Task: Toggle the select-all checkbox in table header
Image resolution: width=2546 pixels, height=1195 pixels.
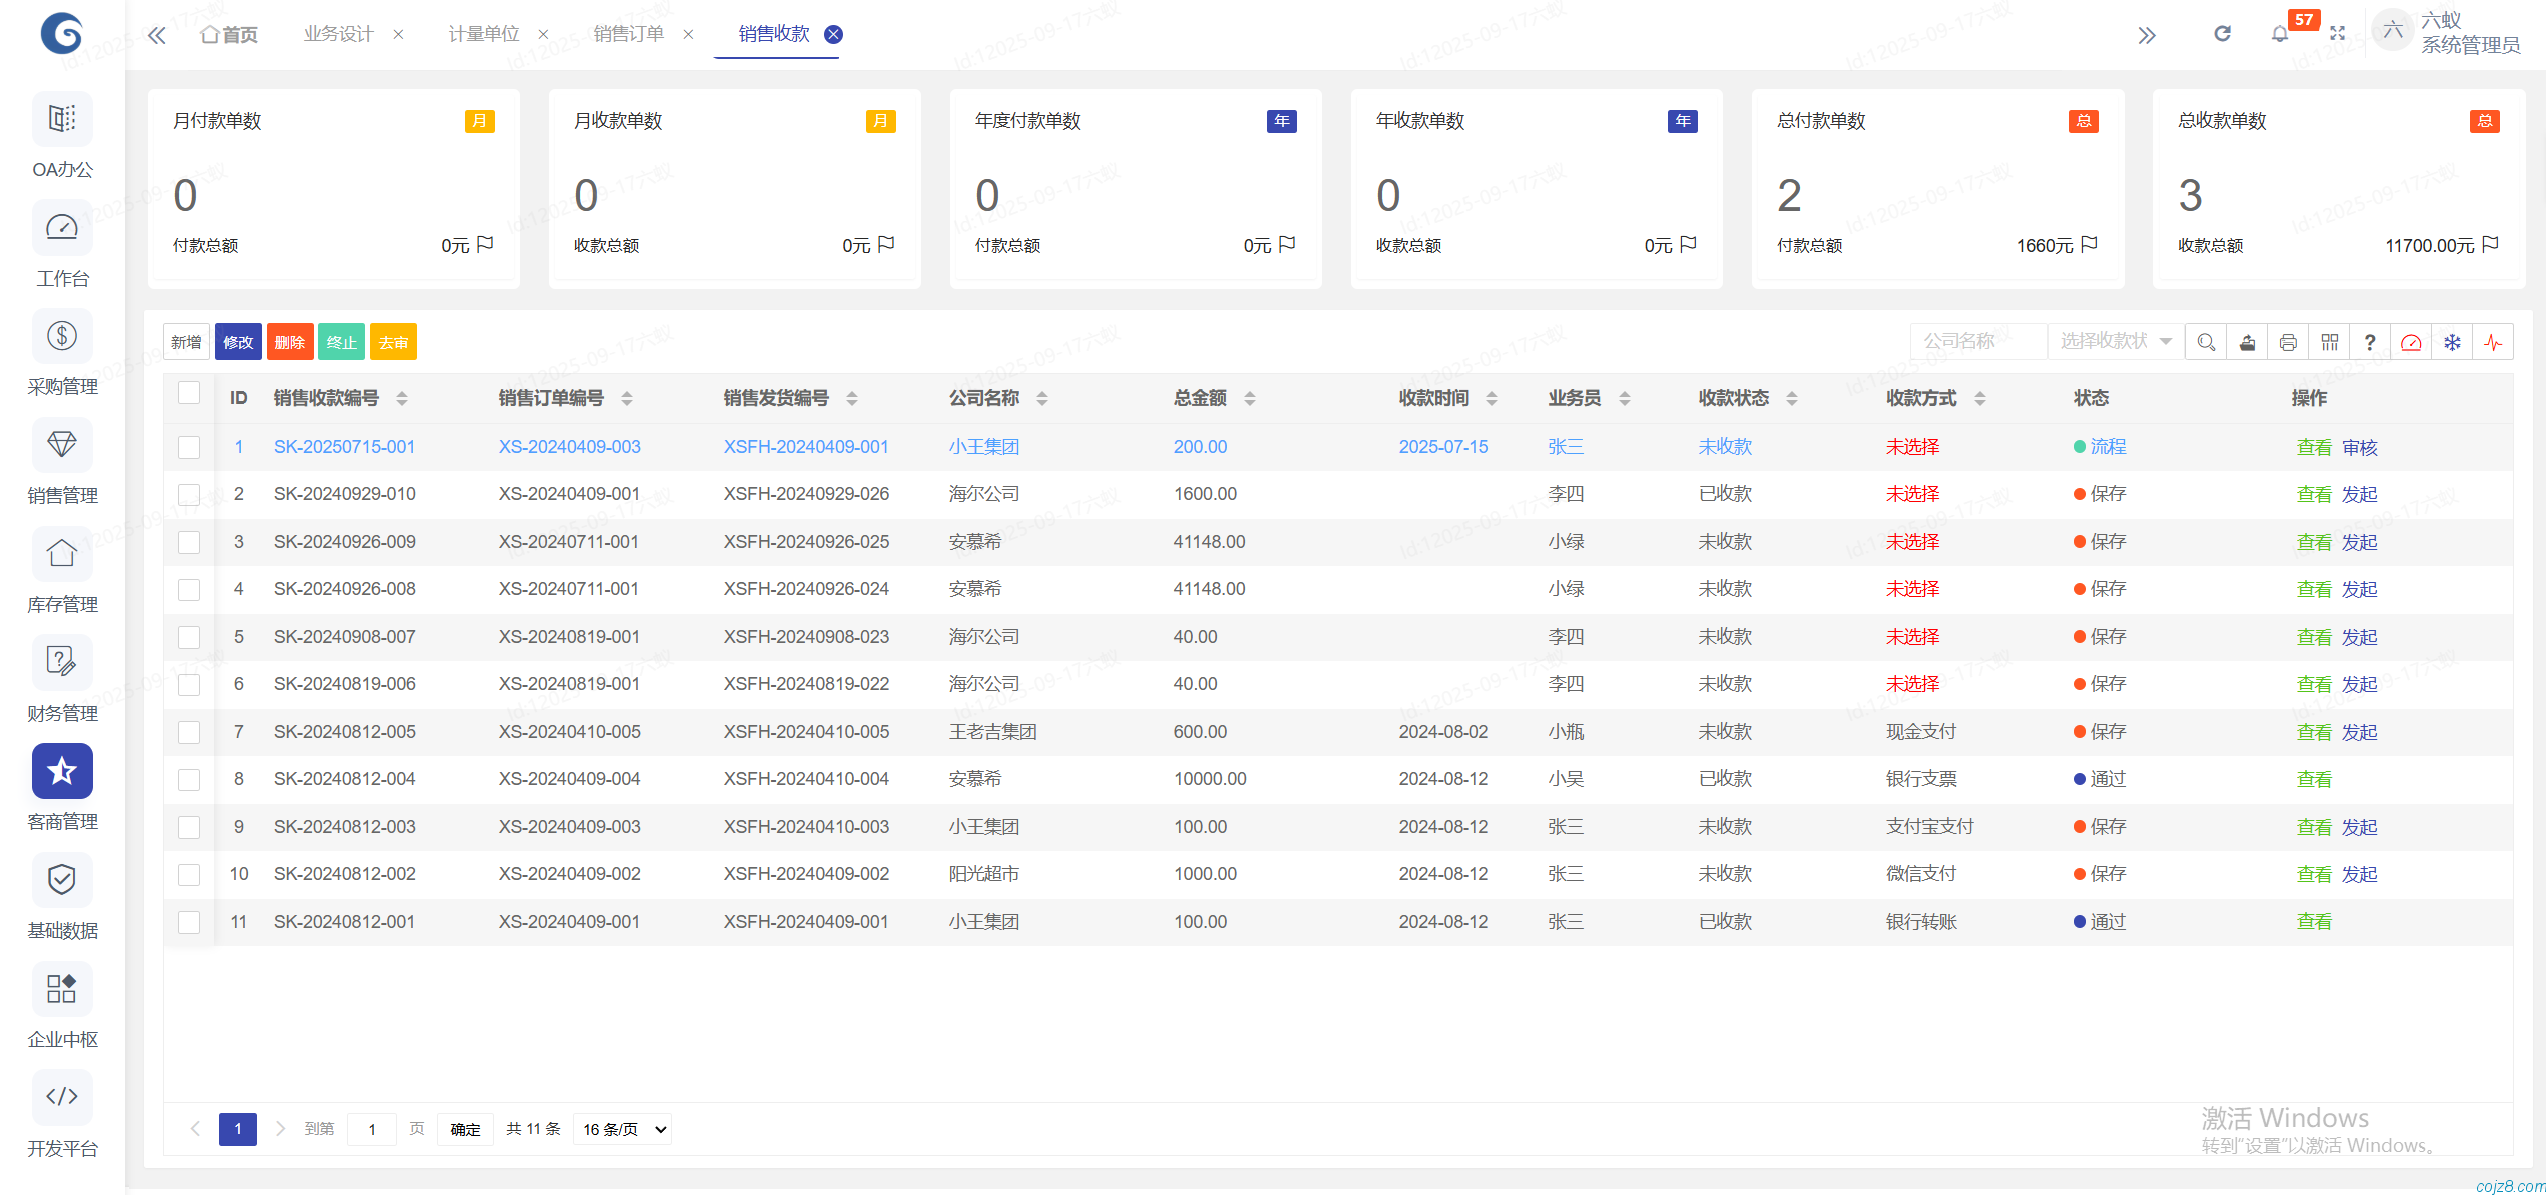Action: 189,392
